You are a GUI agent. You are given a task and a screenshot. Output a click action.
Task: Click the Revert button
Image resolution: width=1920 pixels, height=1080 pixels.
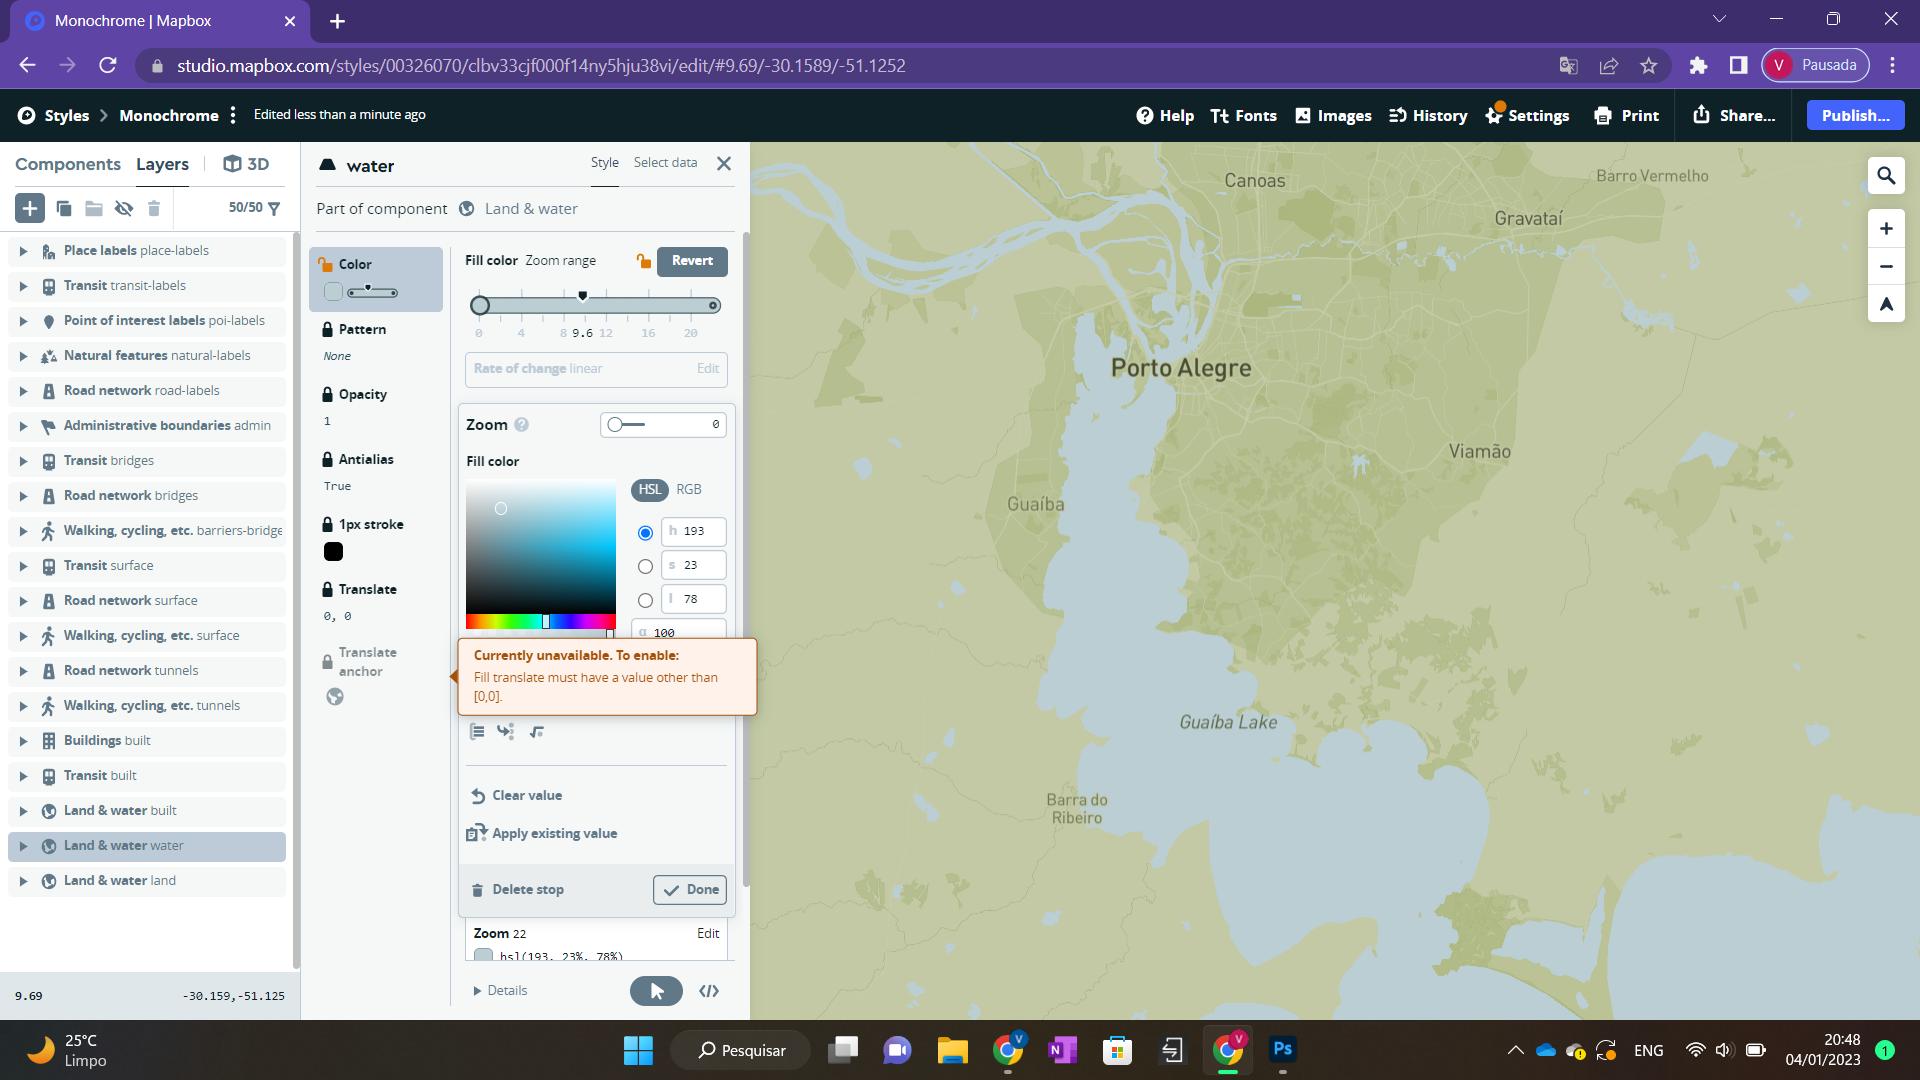pos(692,261)
